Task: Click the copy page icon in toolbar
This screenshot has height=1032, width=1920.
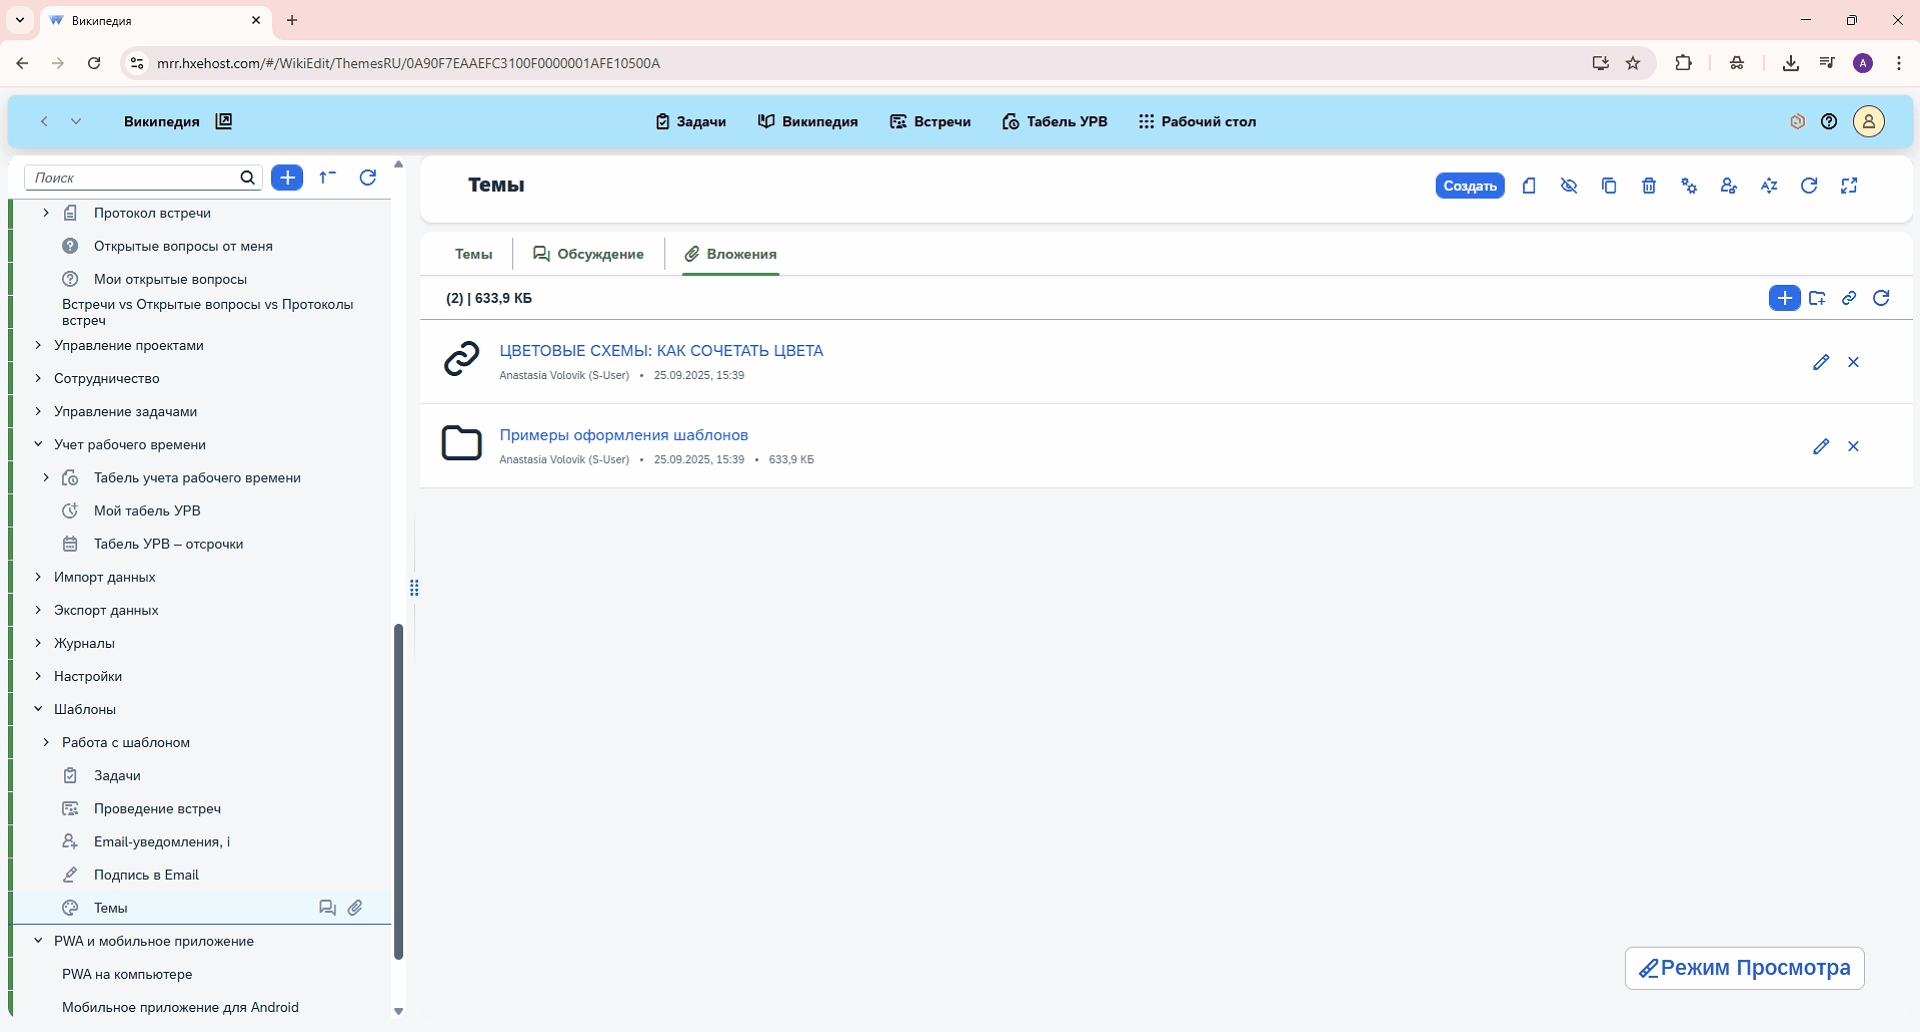Action: [1609, 186]
